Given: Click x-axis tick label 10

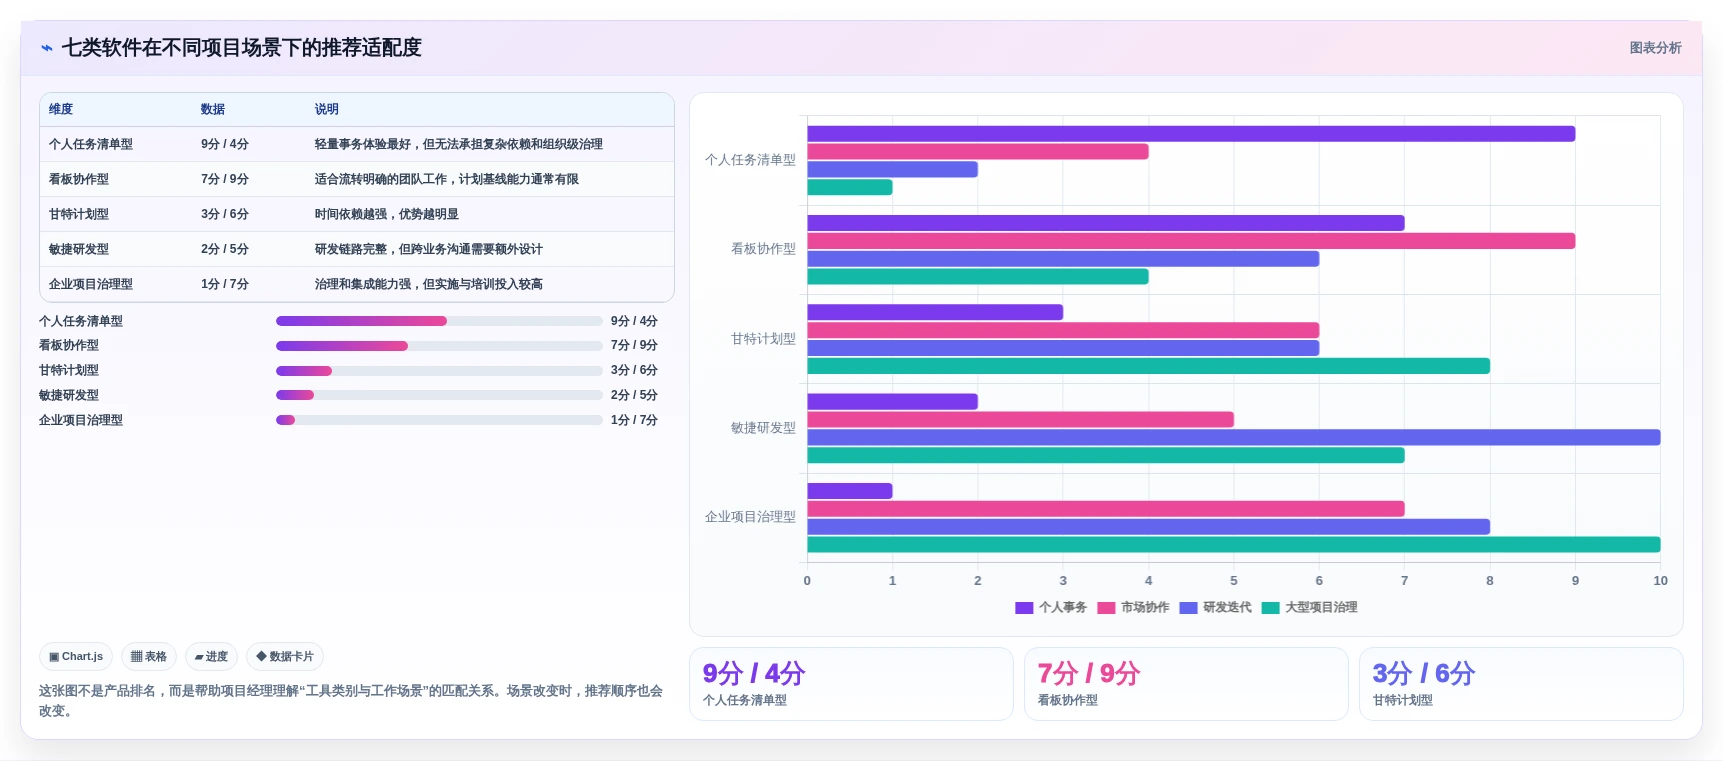Looking at the screenshot, I should coord(1660,581).
